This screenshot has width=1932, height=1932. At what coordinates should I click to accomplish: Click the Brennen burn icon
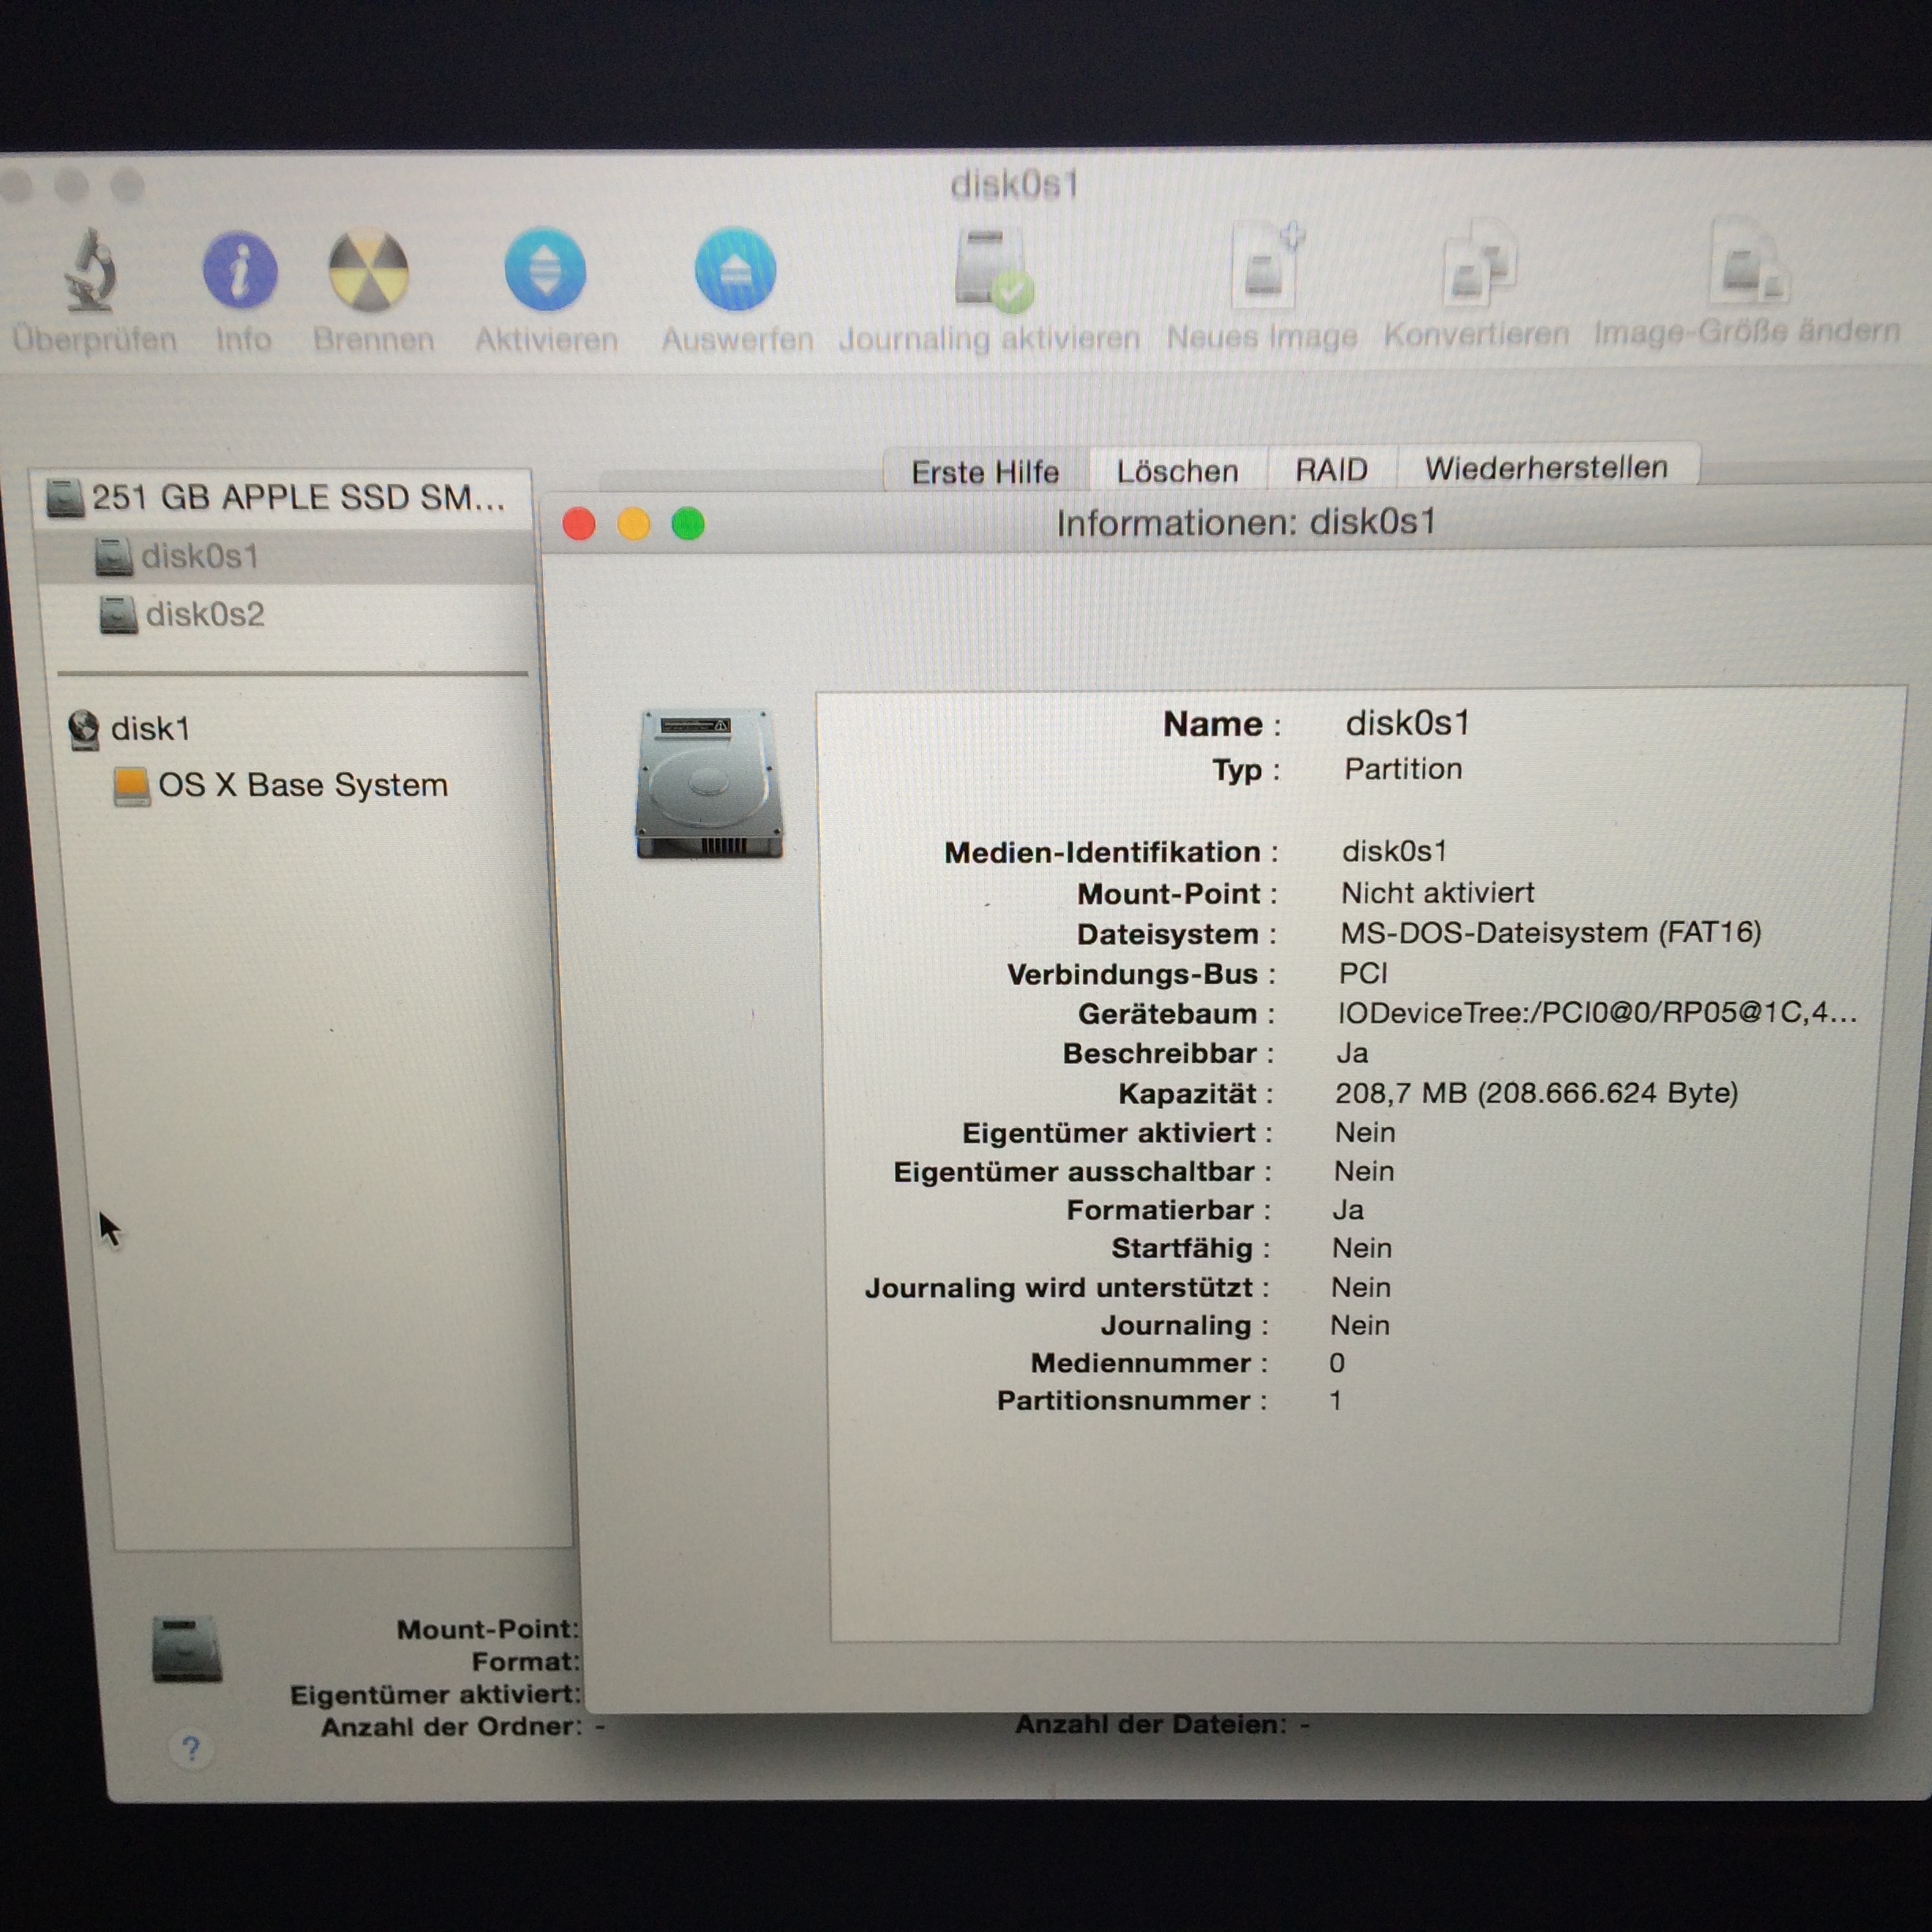(x=369, y=270)
